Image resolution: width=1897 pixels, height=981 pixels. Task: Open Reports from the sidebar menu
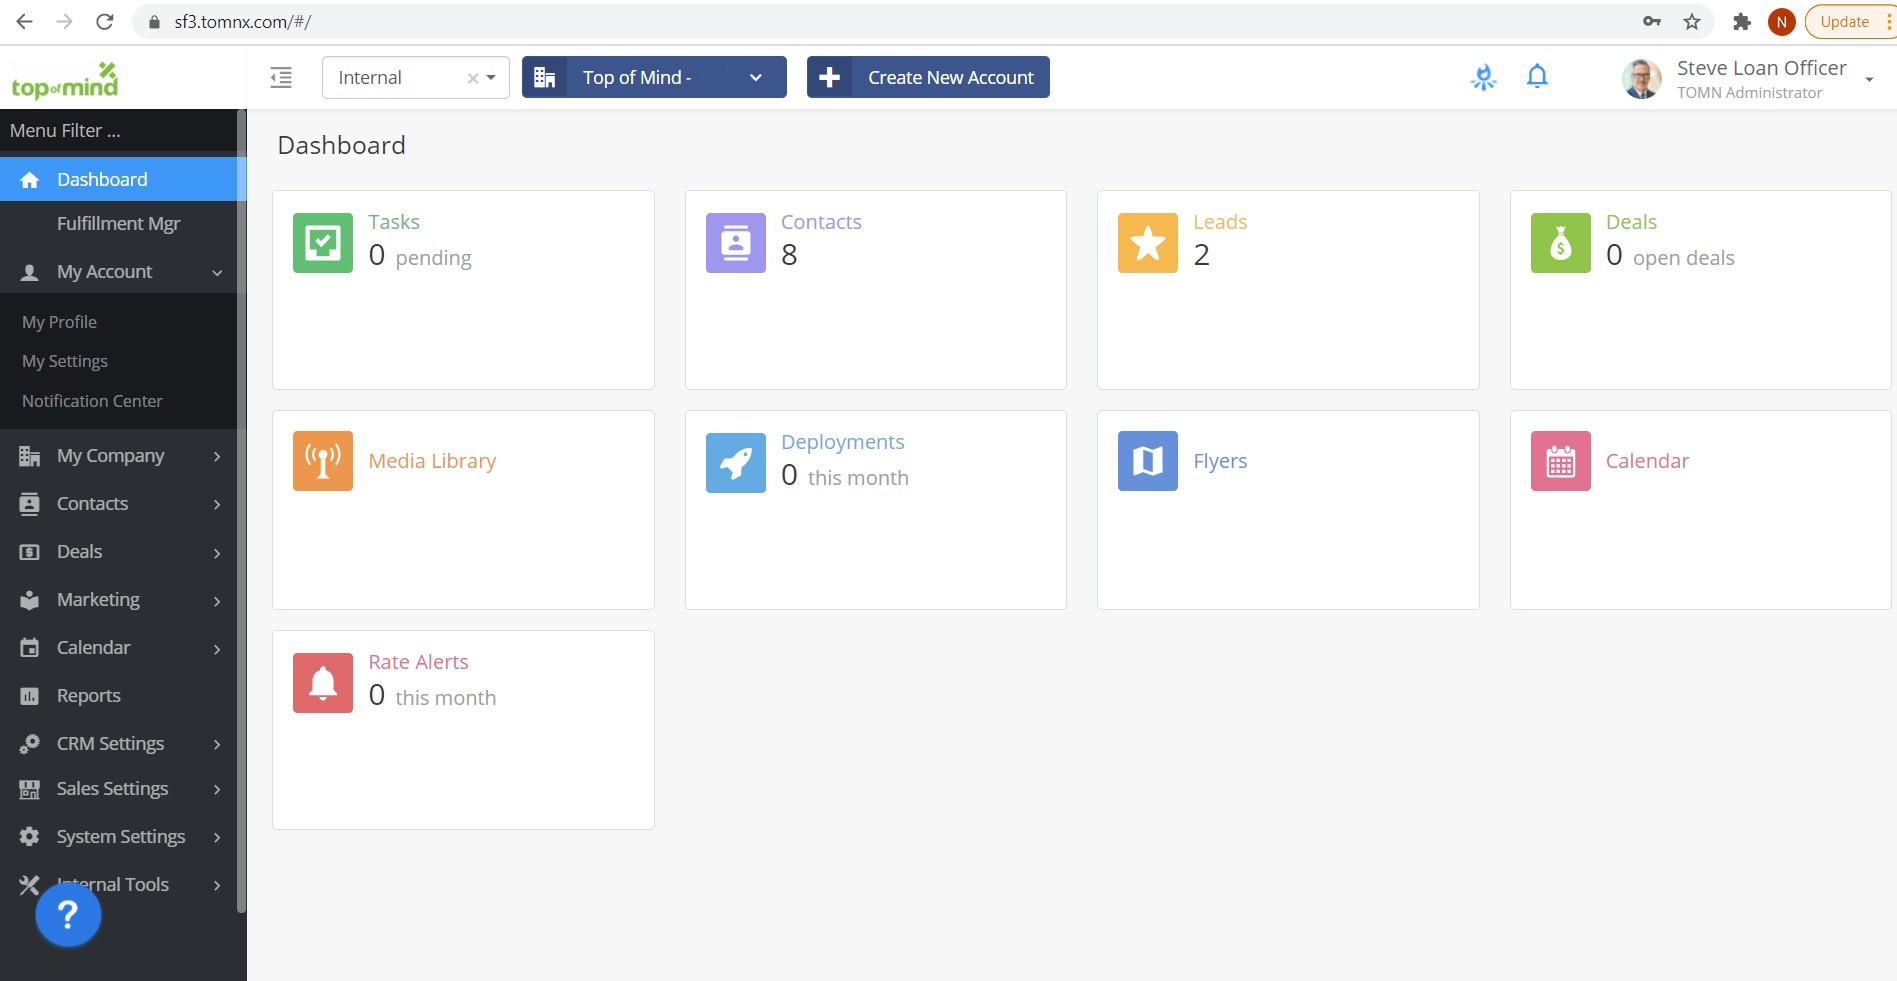[x=88, y=696]
